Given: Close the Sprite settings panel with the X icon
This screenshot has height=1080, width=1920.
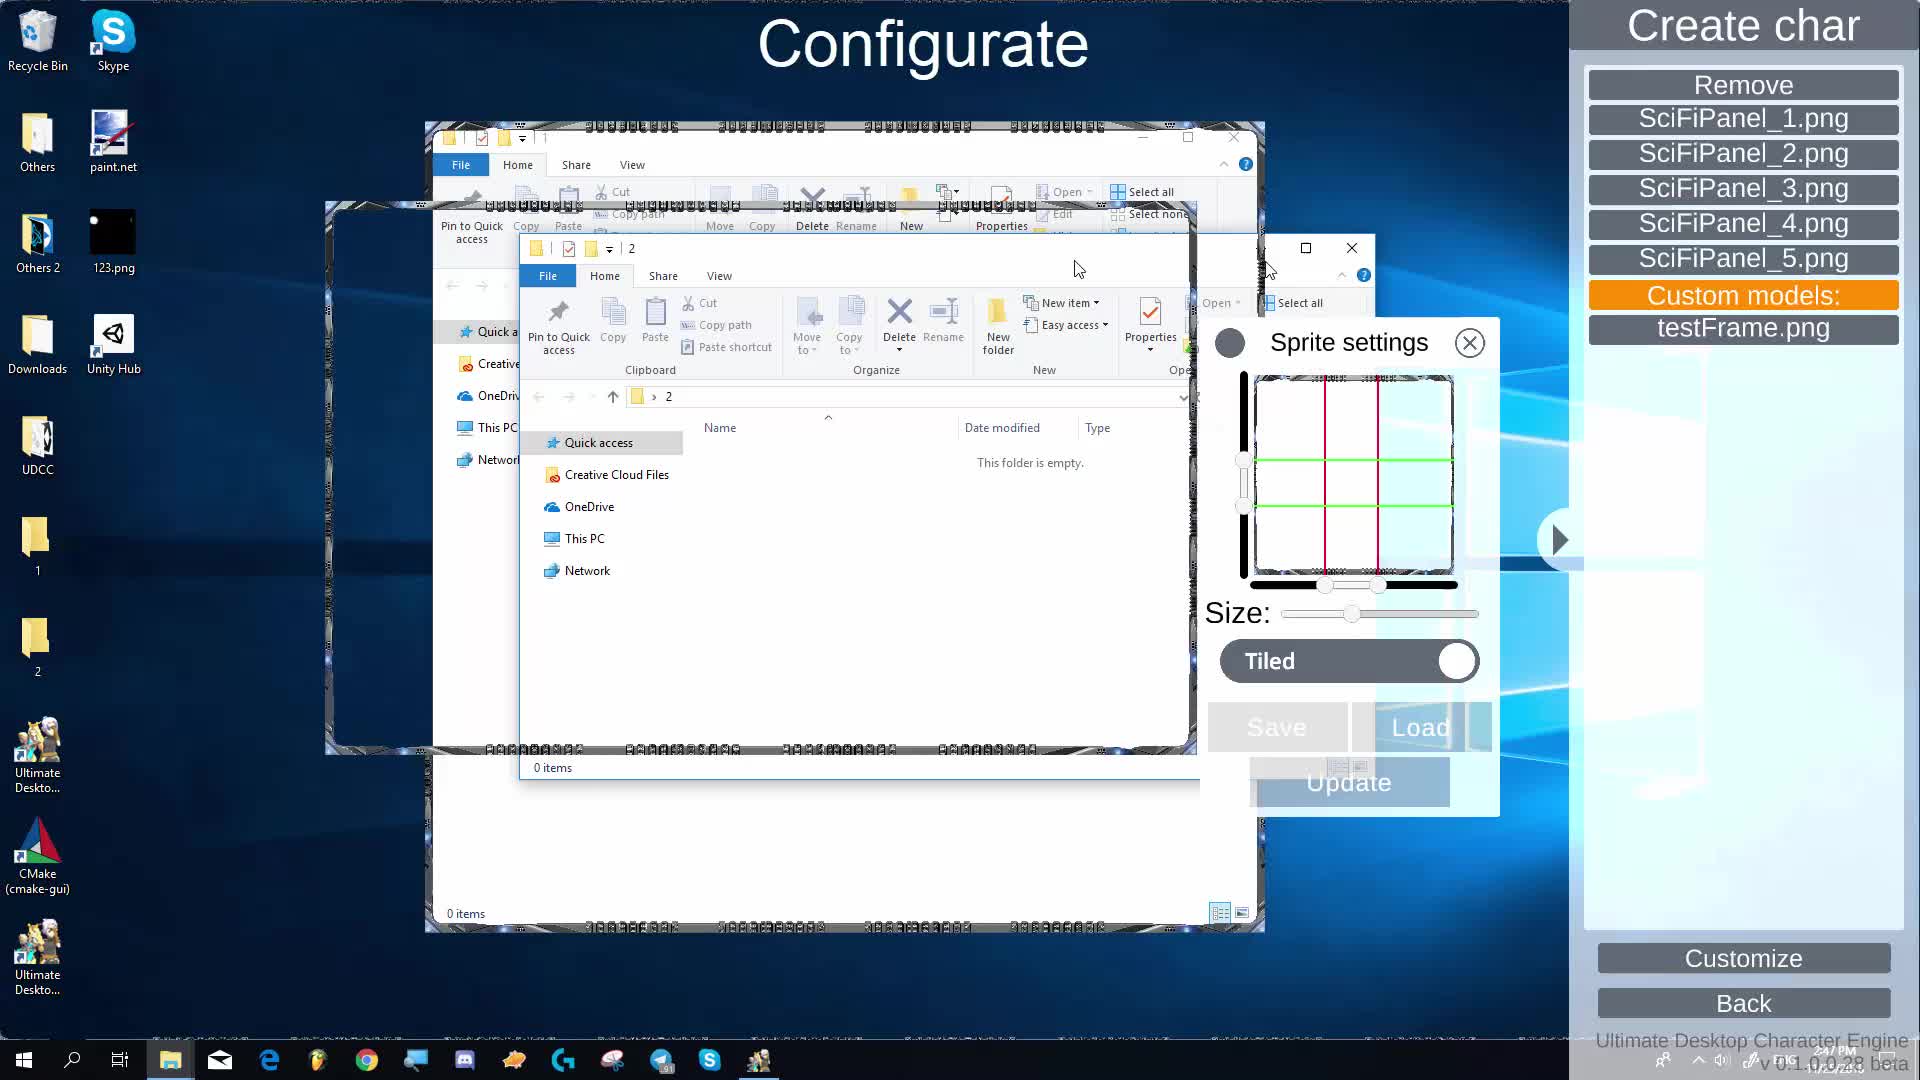Looking at the screenshot, I should [1469, 343].
